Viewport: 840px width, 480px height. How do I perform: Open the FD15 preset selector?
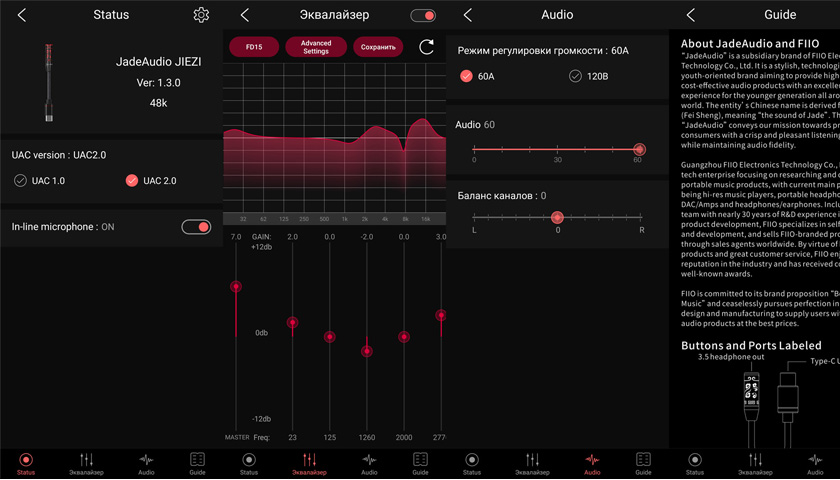pos(254,47)
